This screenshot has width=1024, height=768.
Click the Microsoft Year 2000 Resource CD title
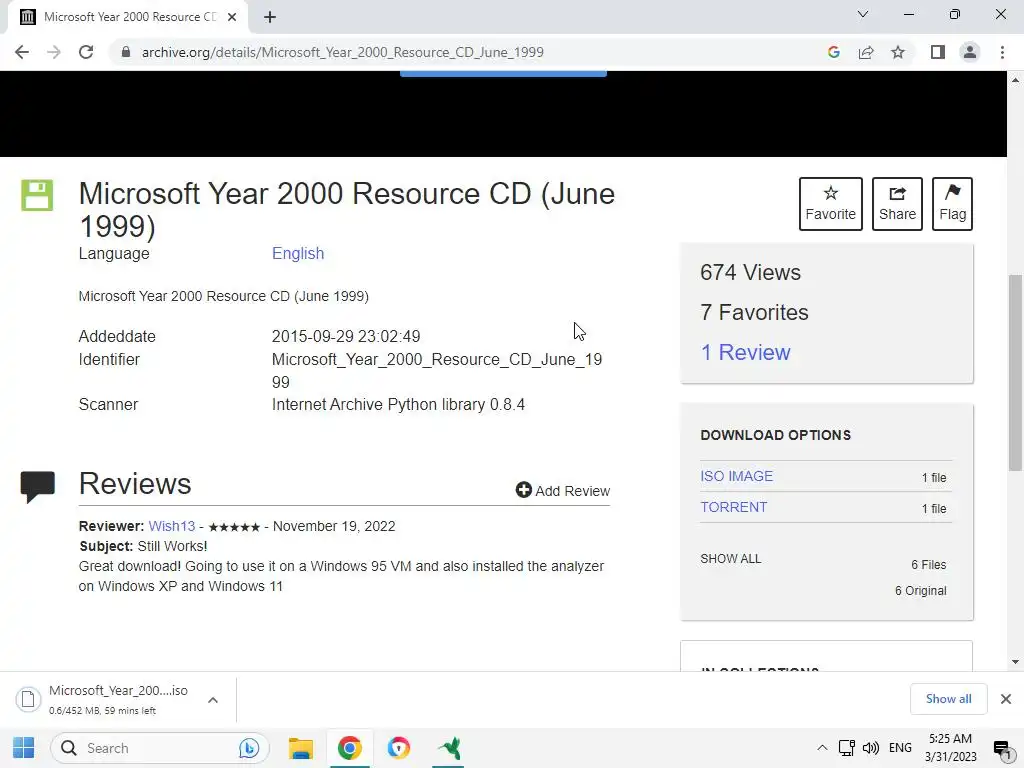[x=347, y=210]
